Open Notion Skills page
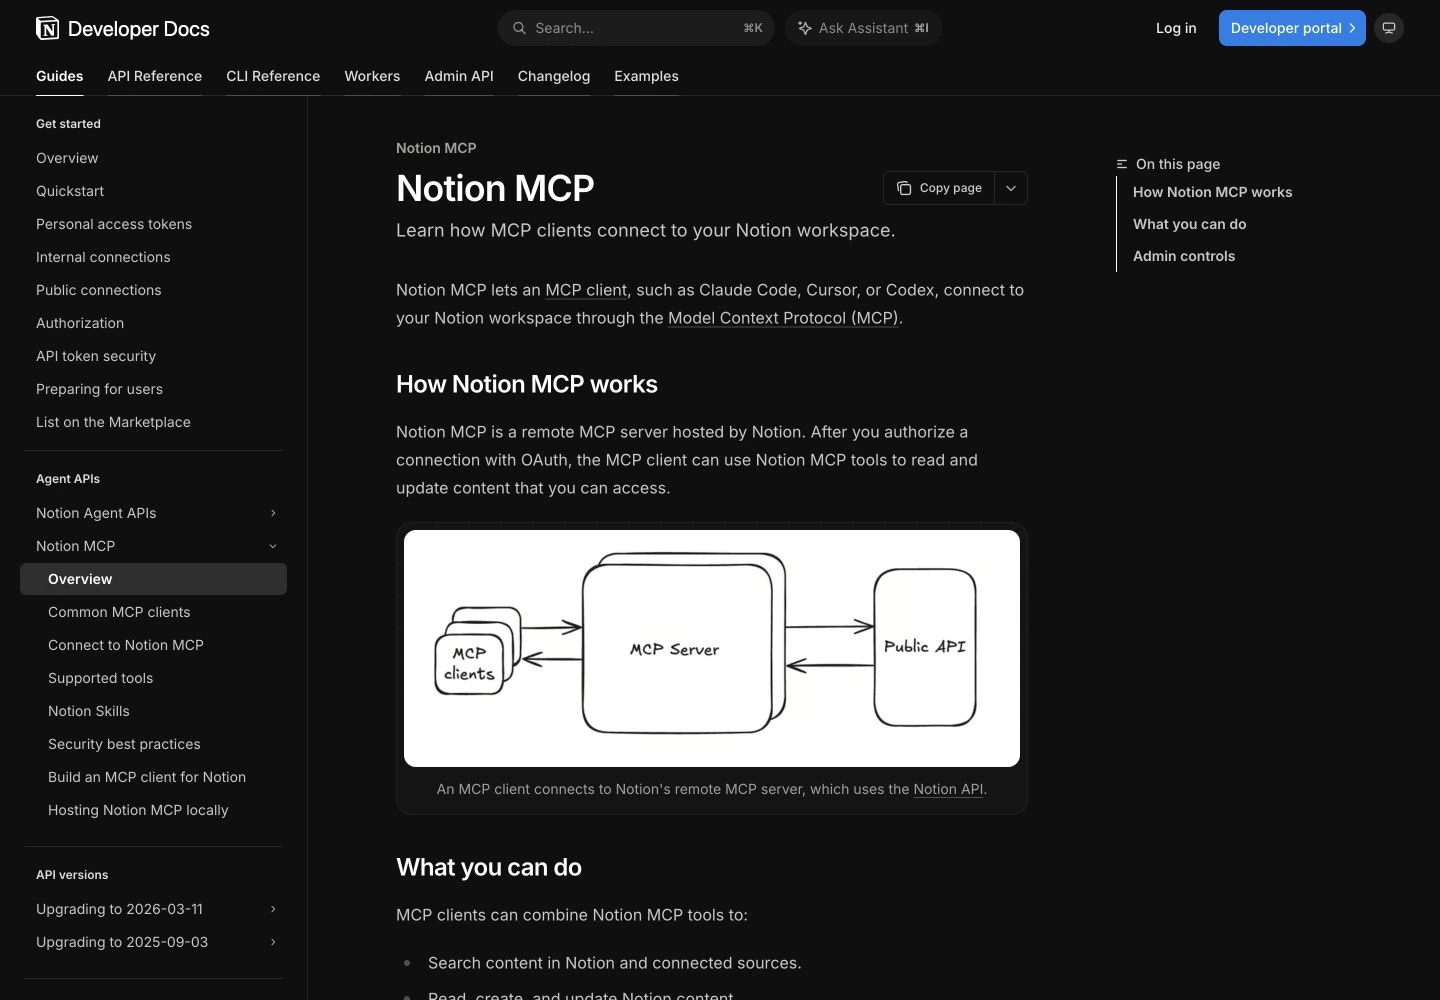This screenshot has width=1440, height=1000. click(x=89, y=711)
